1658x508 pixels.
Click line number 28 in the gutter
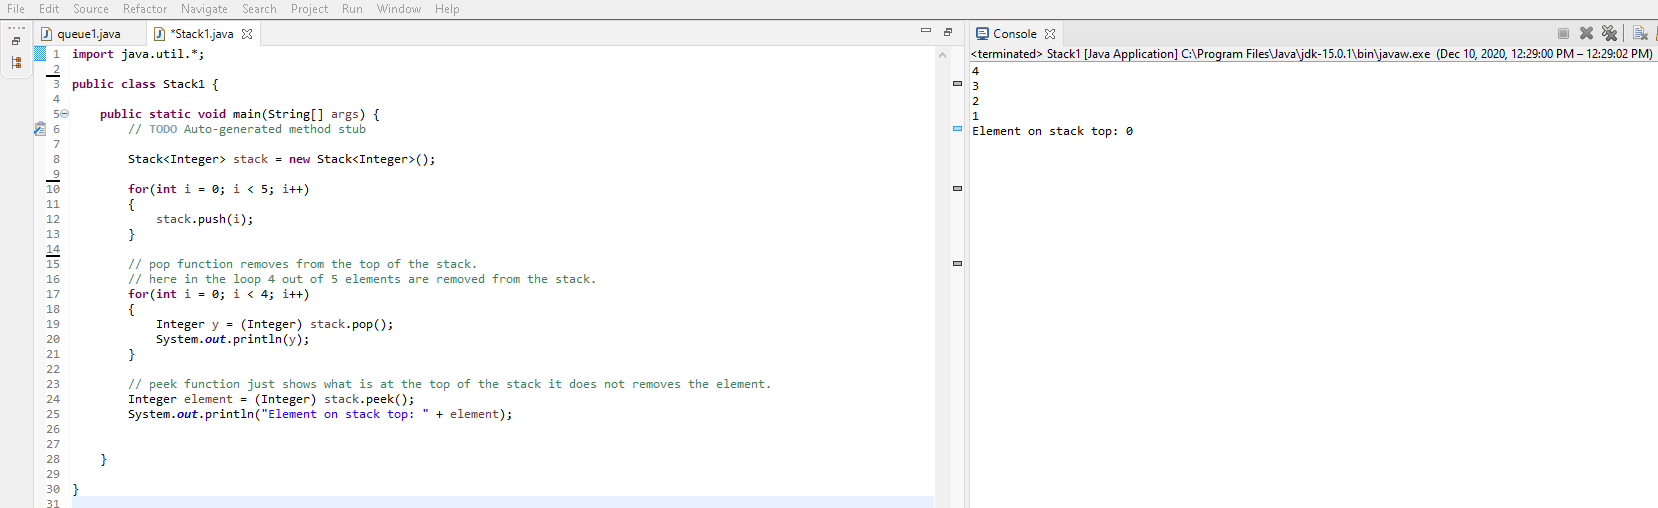pyautogui.click(x=53, y=459)
